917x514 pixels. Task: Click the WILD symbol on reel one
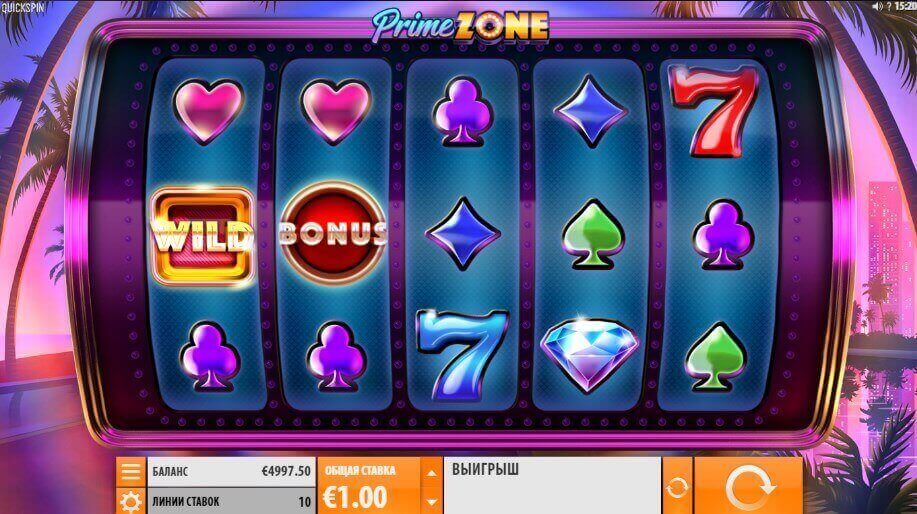tap(203, 236)
